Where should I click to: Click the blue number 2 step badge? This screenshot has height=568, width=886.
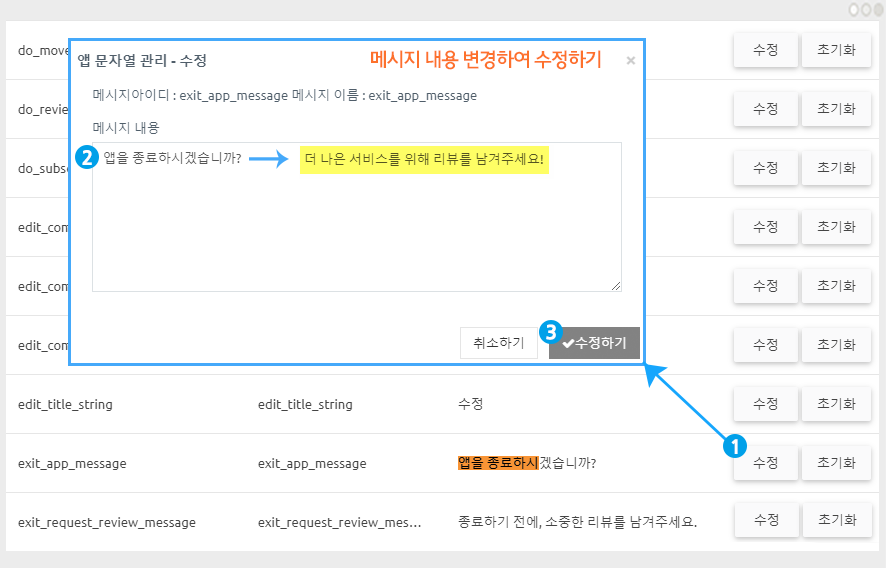[x=88, y=158]
